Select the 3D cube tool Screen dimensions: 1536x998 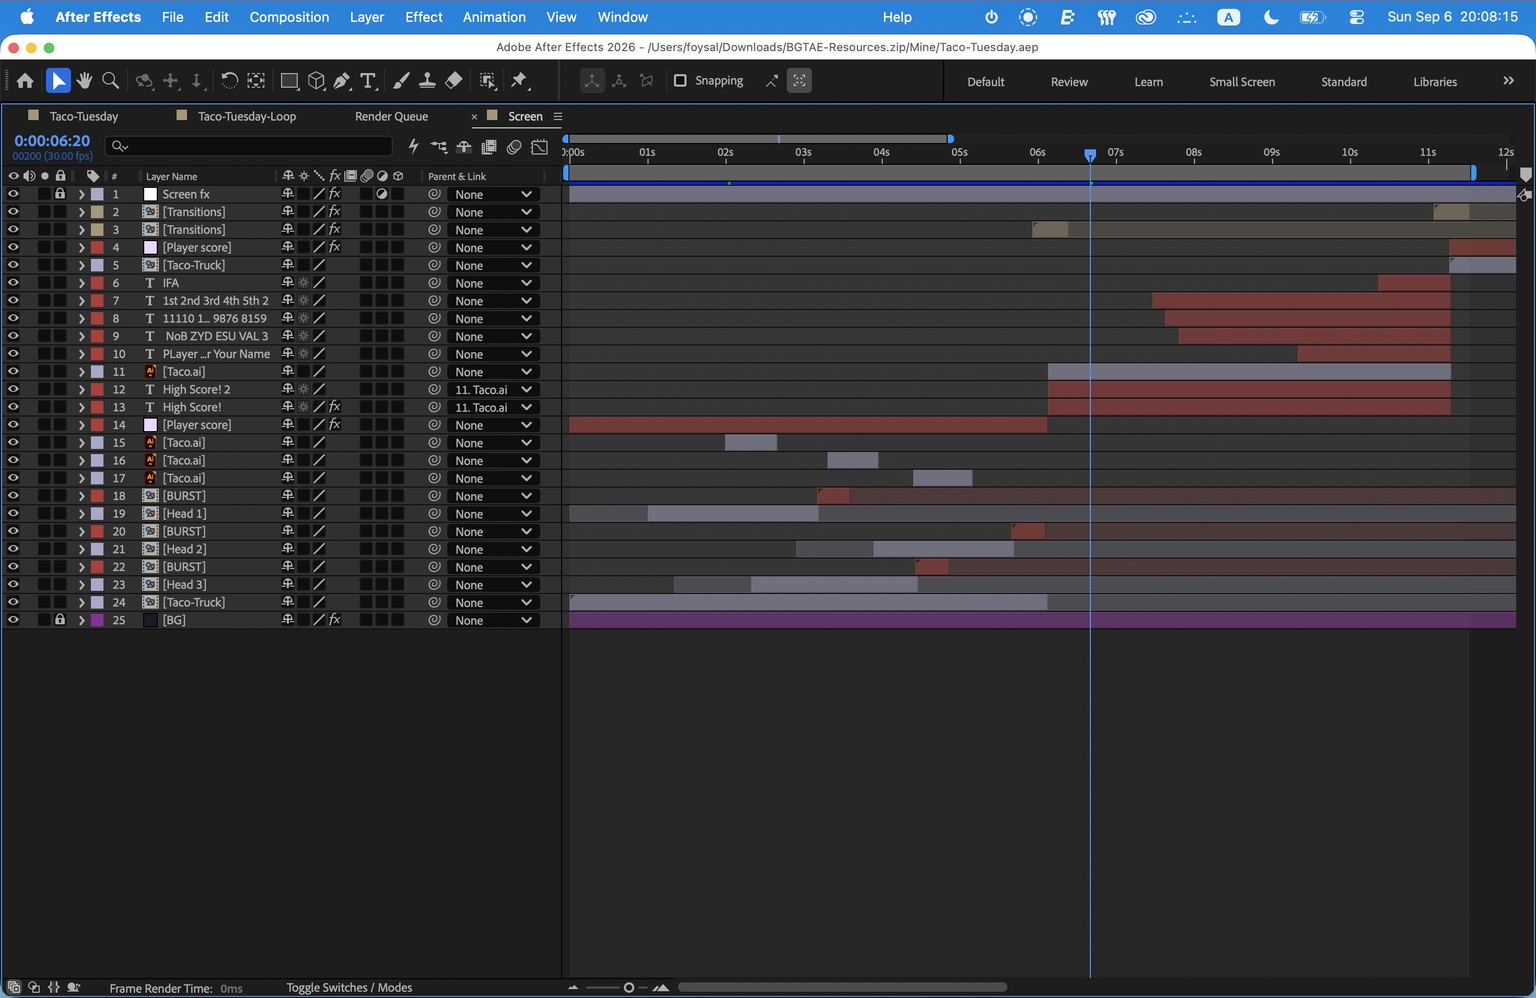(x=316, y=81)
